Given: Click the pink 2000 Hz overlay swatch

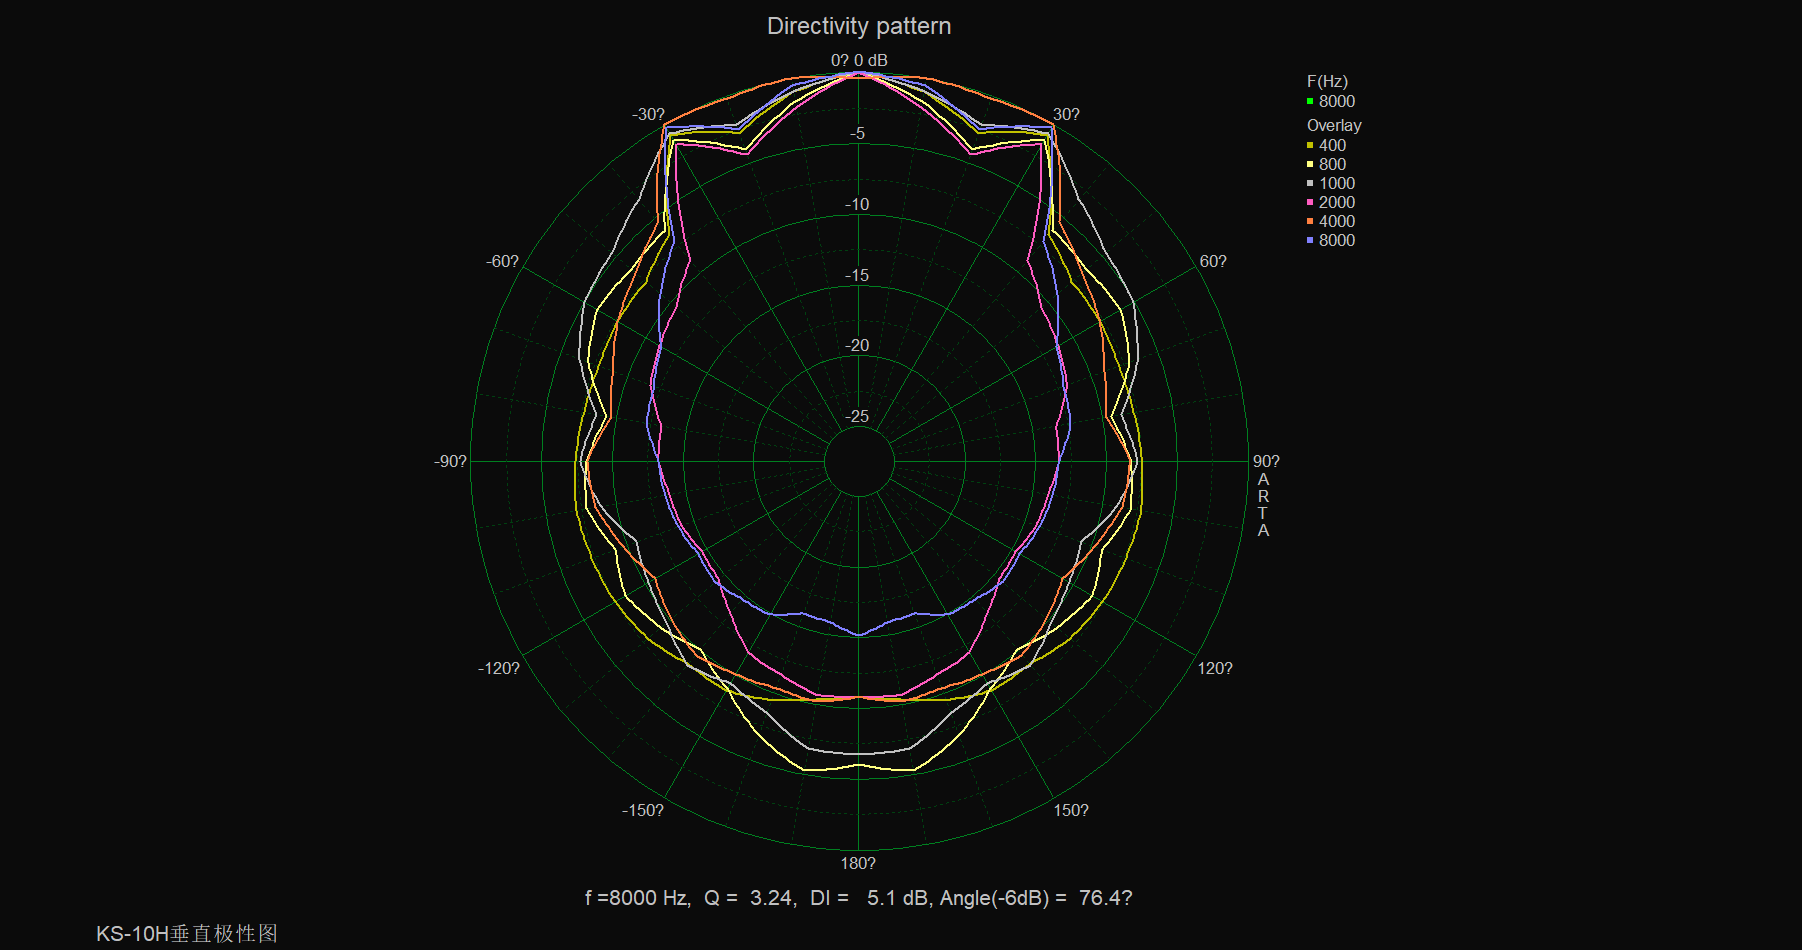Looking at the screenshot, I should click(1310, 202).
